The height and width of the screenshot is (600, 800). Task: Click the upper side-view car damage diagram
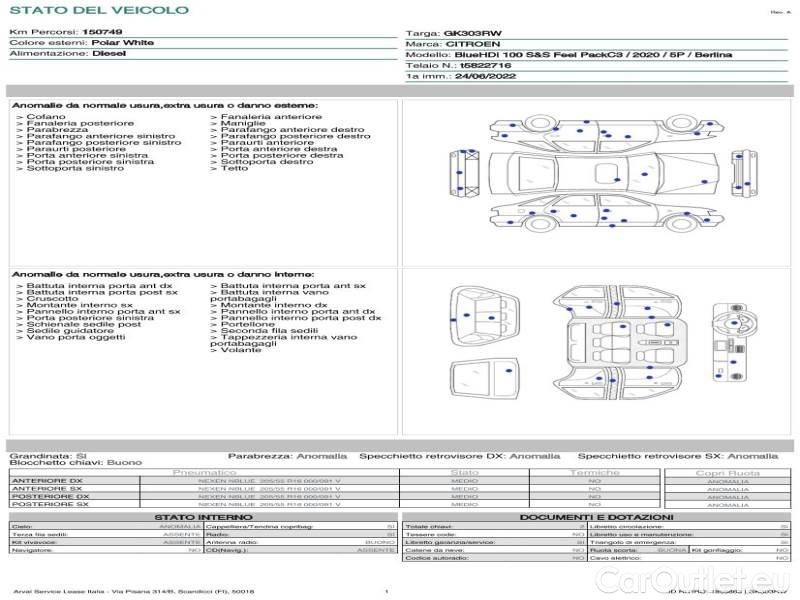[607, 132]
